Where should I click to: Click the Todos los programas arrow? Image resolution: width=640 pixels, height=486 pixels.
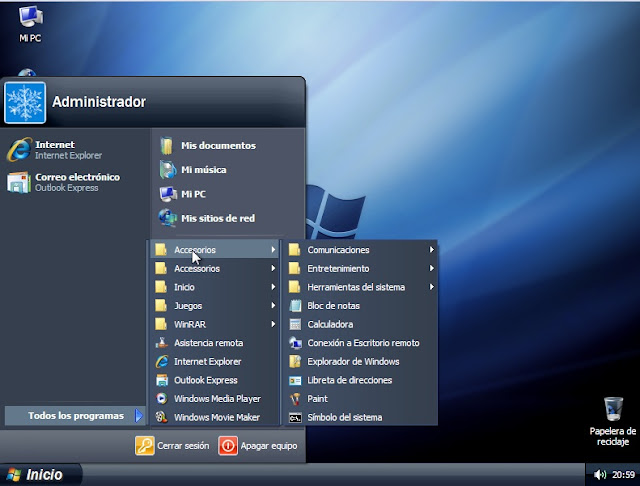[x=139, y=416]
